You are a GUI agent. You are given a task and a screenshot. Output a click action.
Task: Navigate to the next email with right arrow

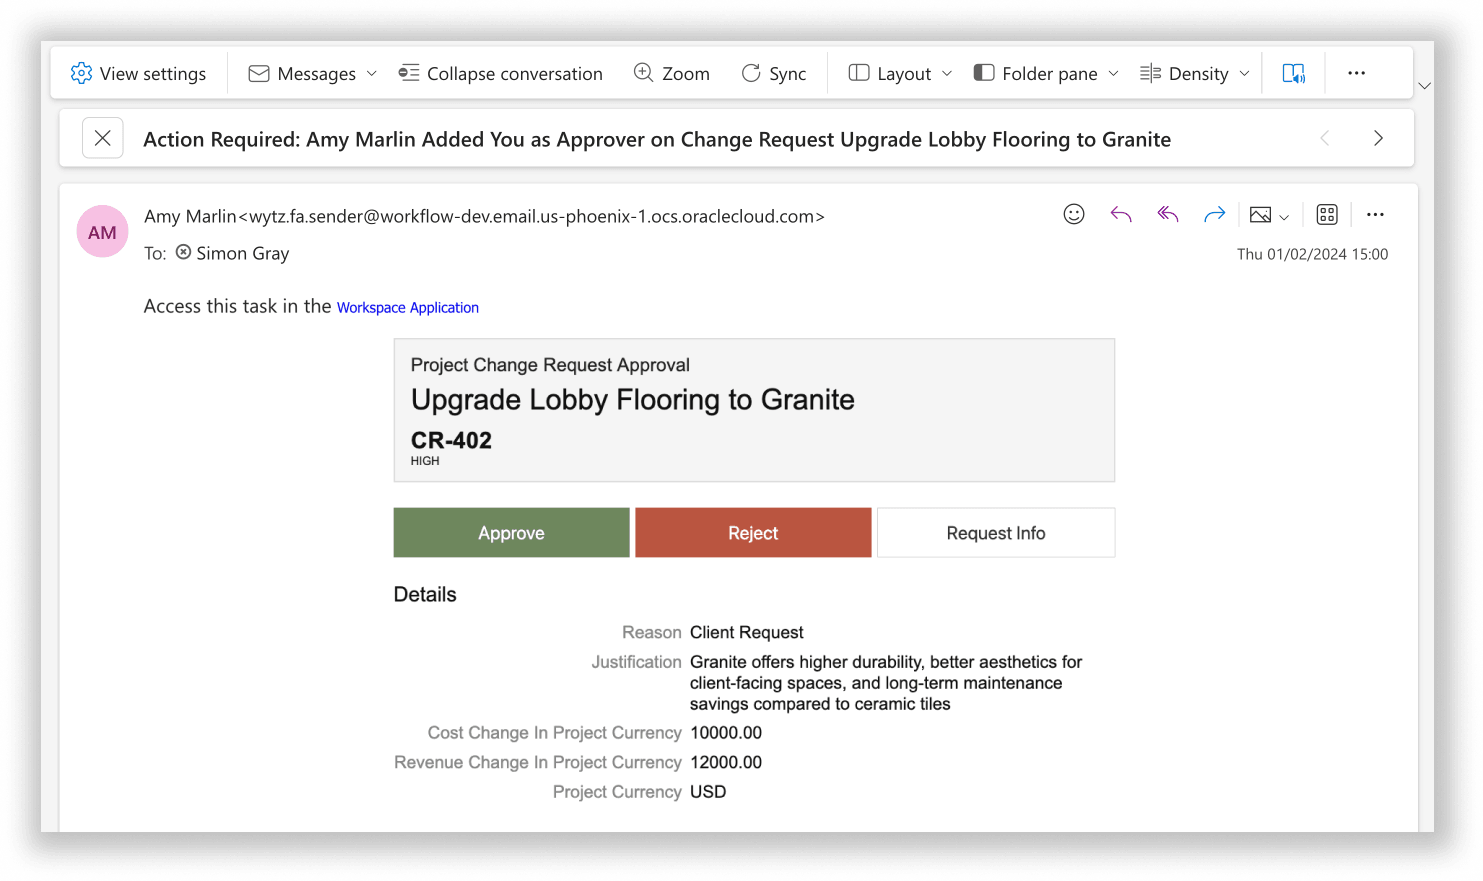[x=1378, y=138]
